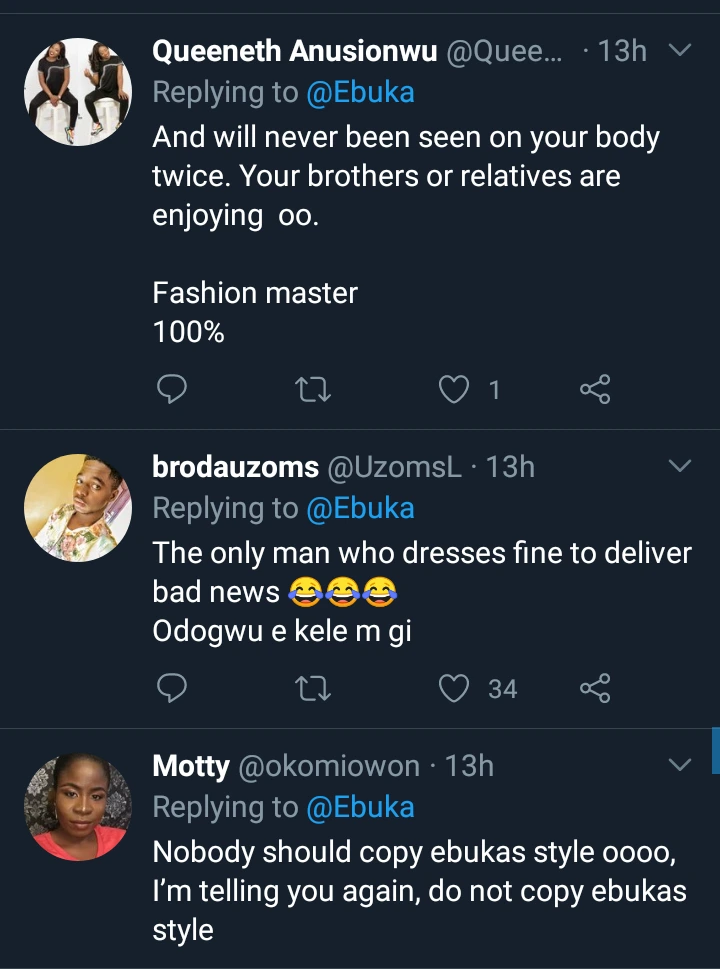Retweet Queeneth Anusionwu's tweet

point(315,389)
